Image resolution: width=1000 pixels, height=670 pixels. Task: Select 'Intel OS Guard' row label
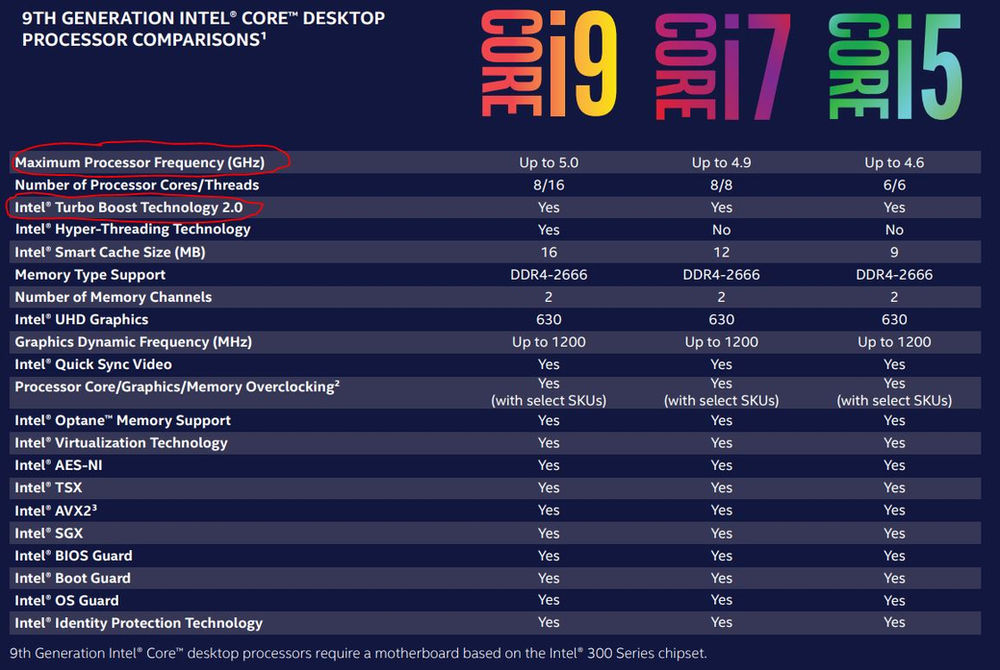click(67, 601)
